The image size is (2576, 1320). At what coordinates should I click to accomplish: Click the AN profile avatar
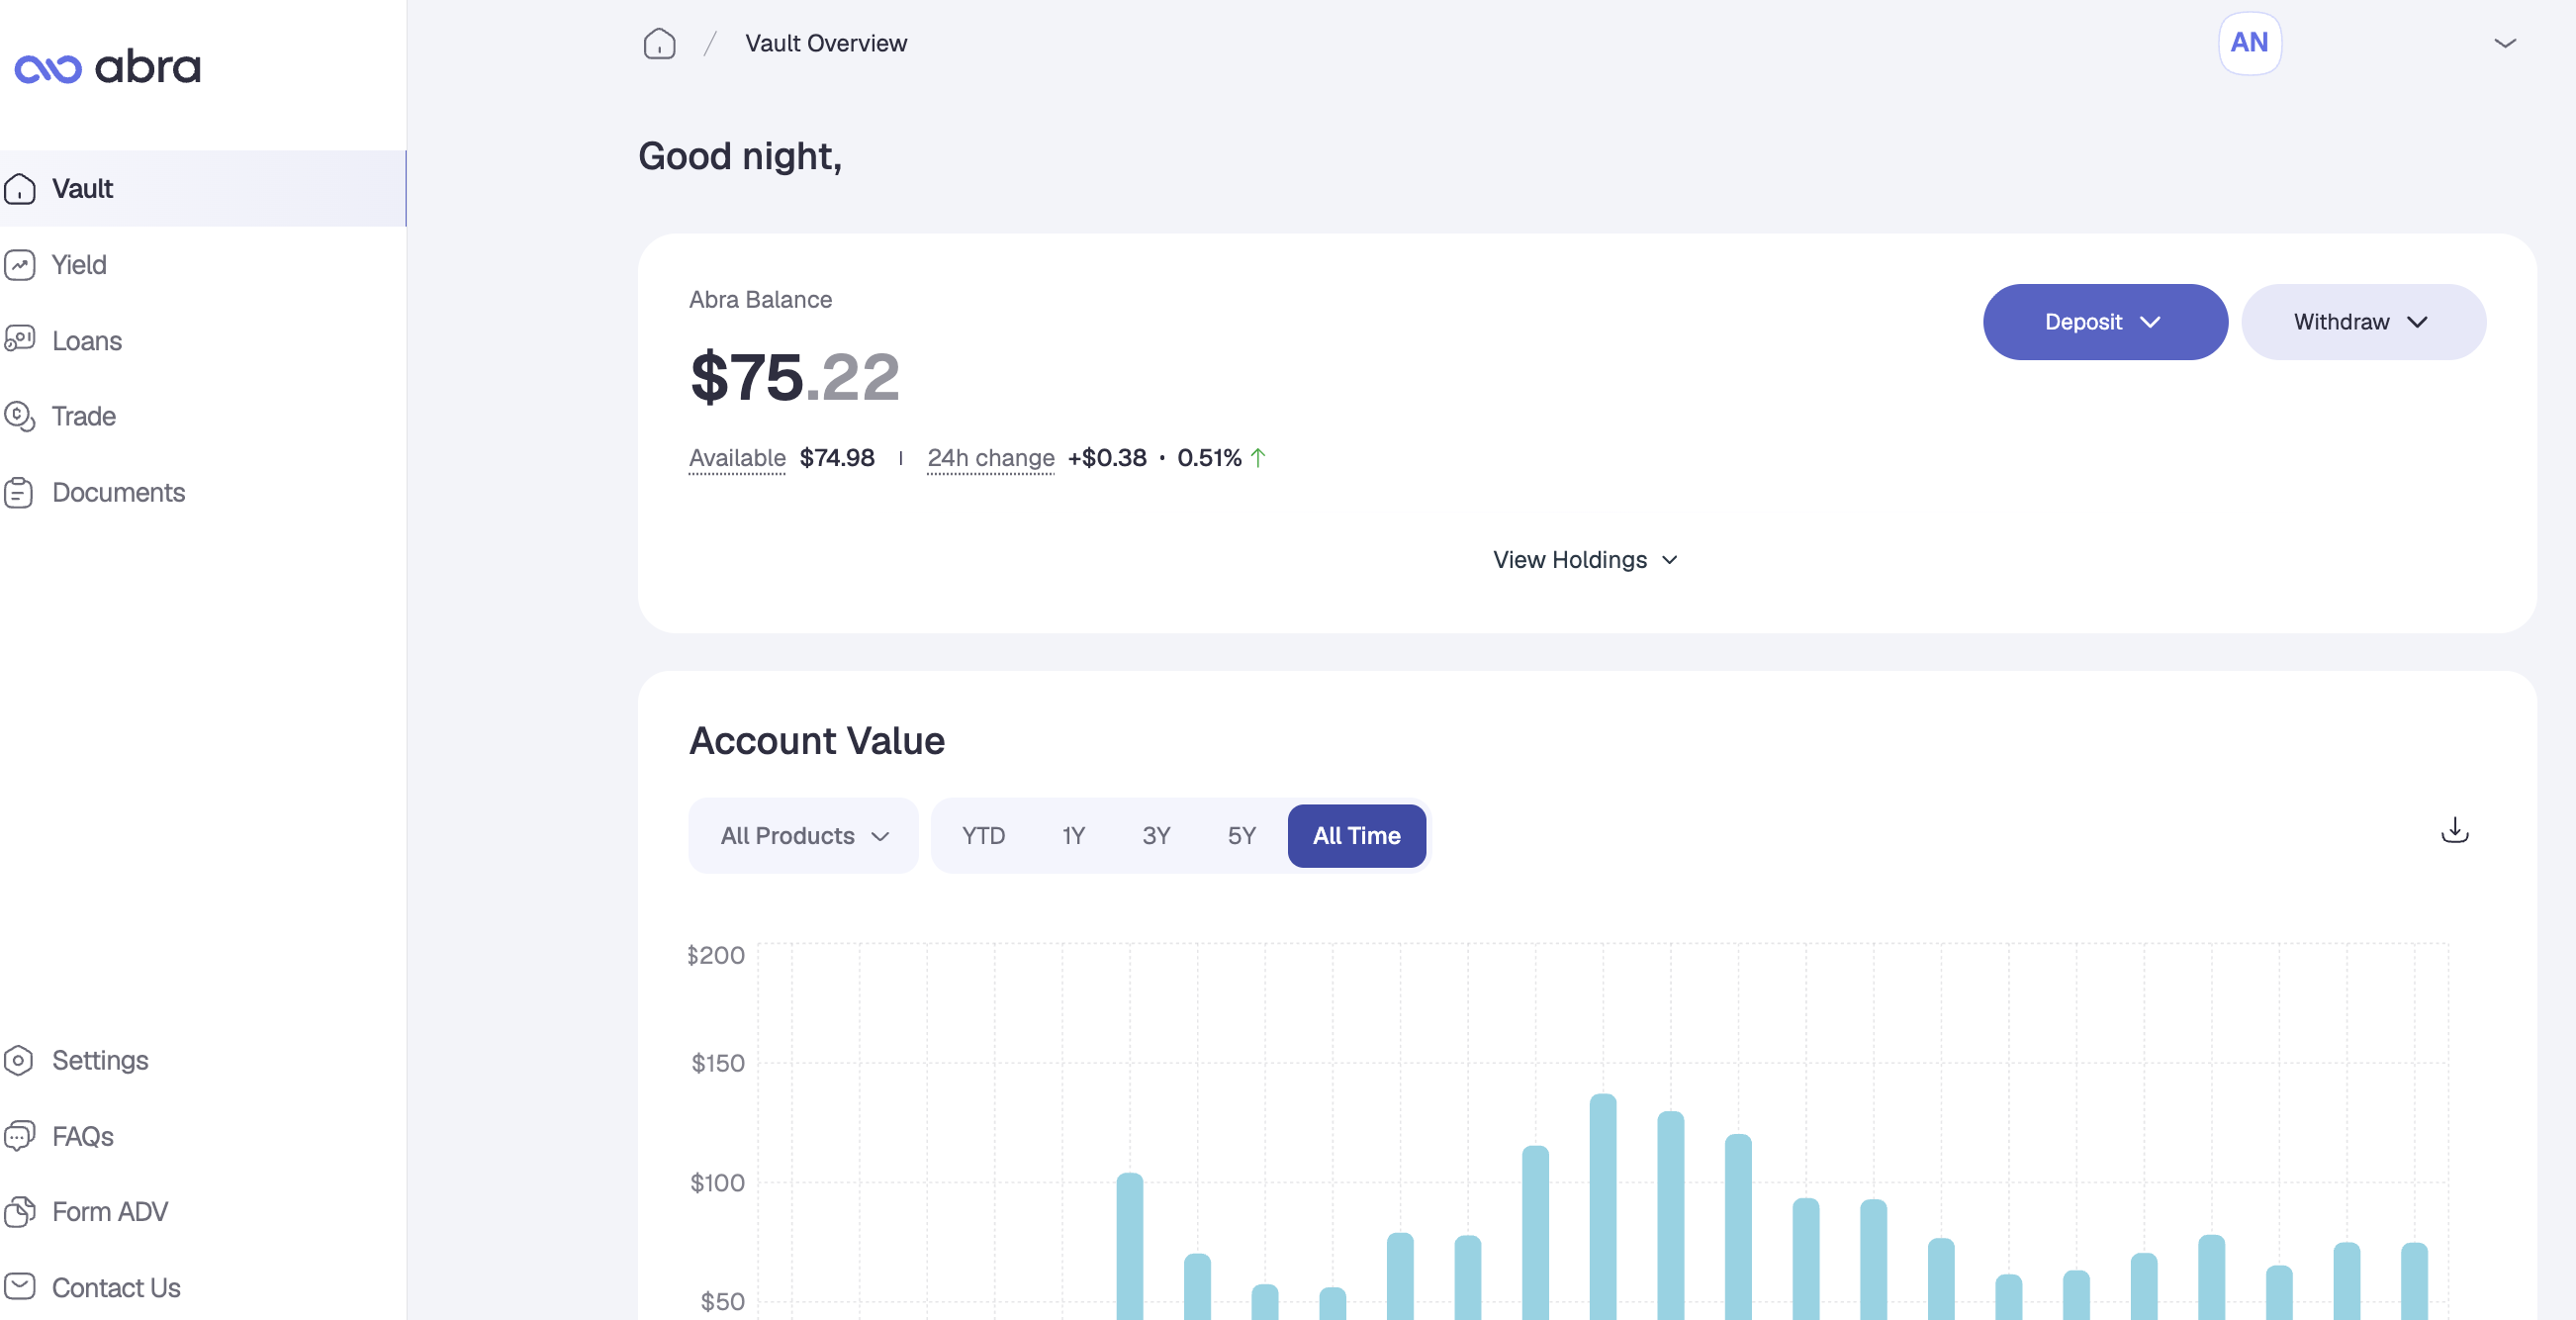[2249, 43]
